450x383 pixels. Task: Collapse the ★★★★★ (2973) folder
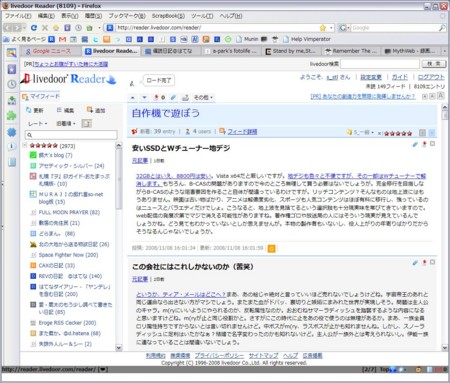click(x=25, y=145)
